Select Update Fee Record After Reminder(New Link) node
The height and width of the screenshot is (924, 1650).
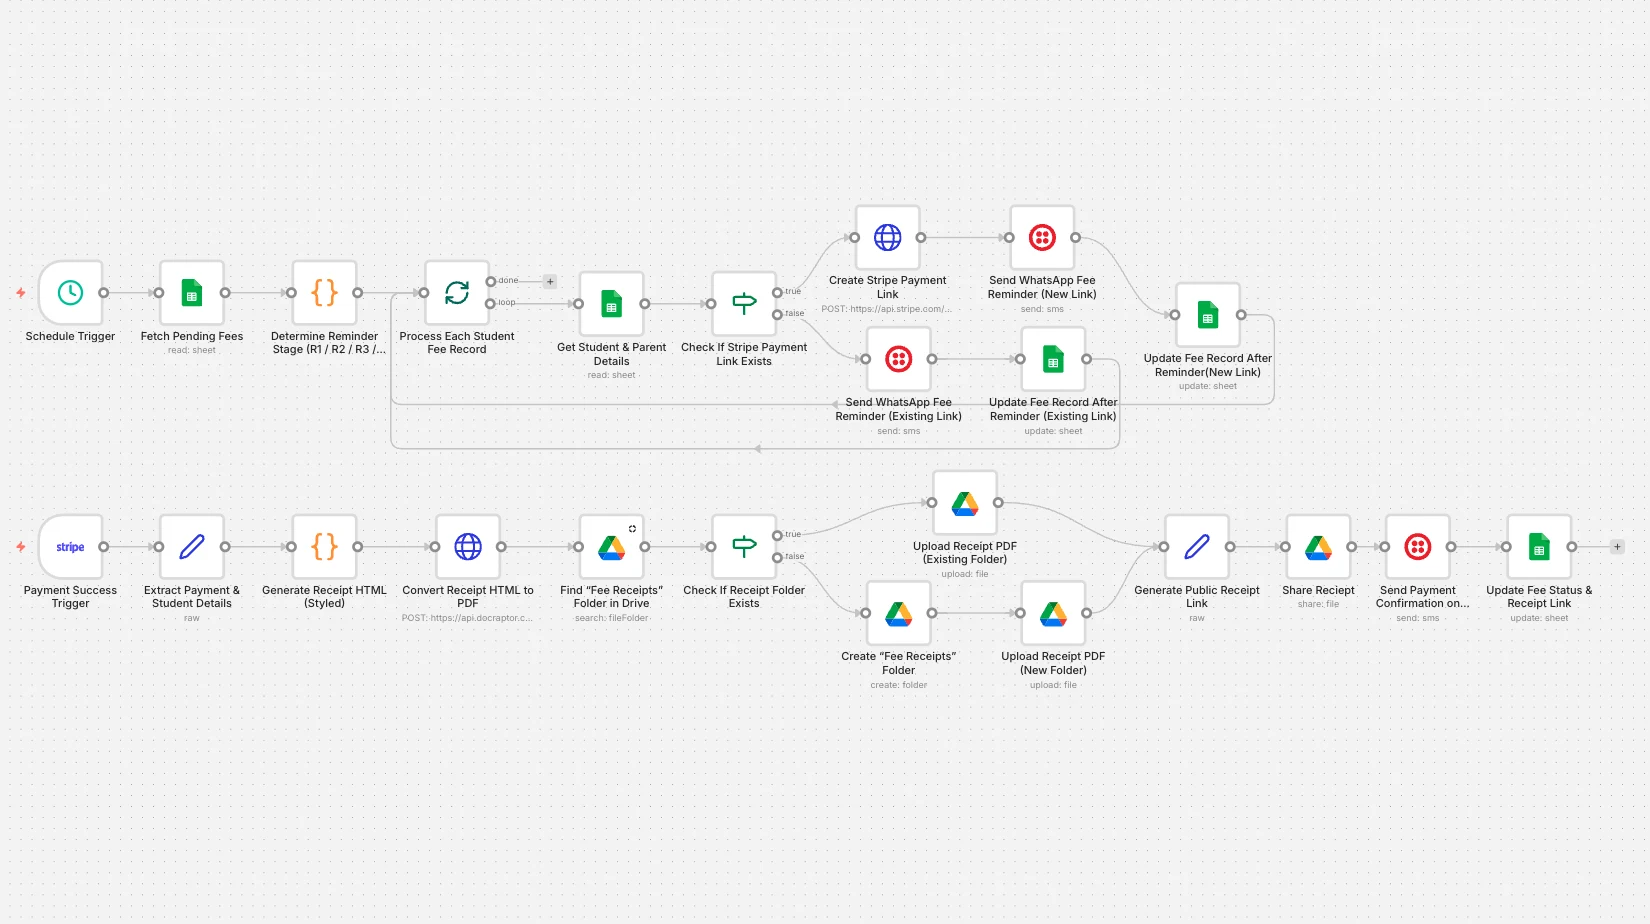(1208, 315)
